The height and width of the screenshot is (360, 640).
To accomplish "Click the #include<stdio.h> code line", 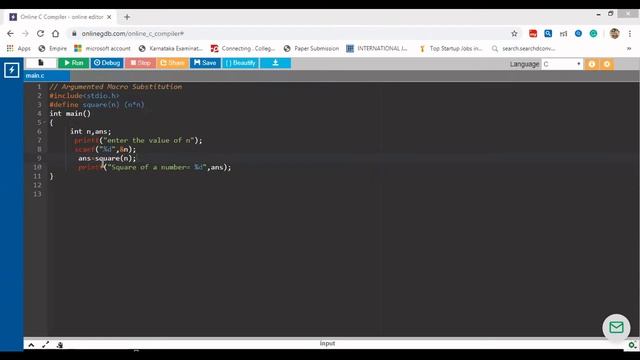I will [84, 96].
